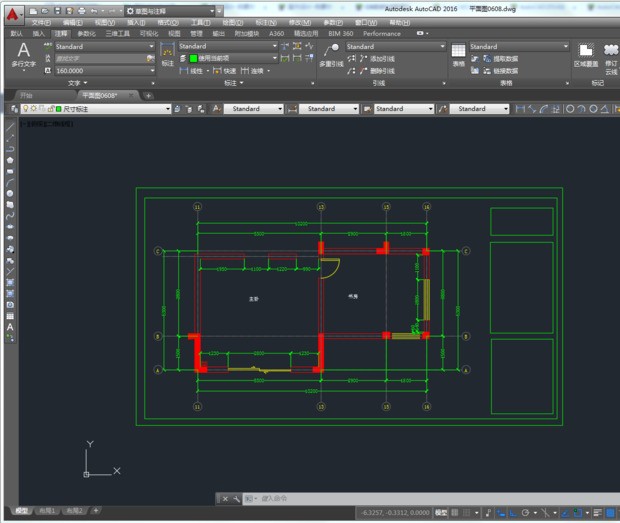Toggle model space (模型) button in status bar

441,513
